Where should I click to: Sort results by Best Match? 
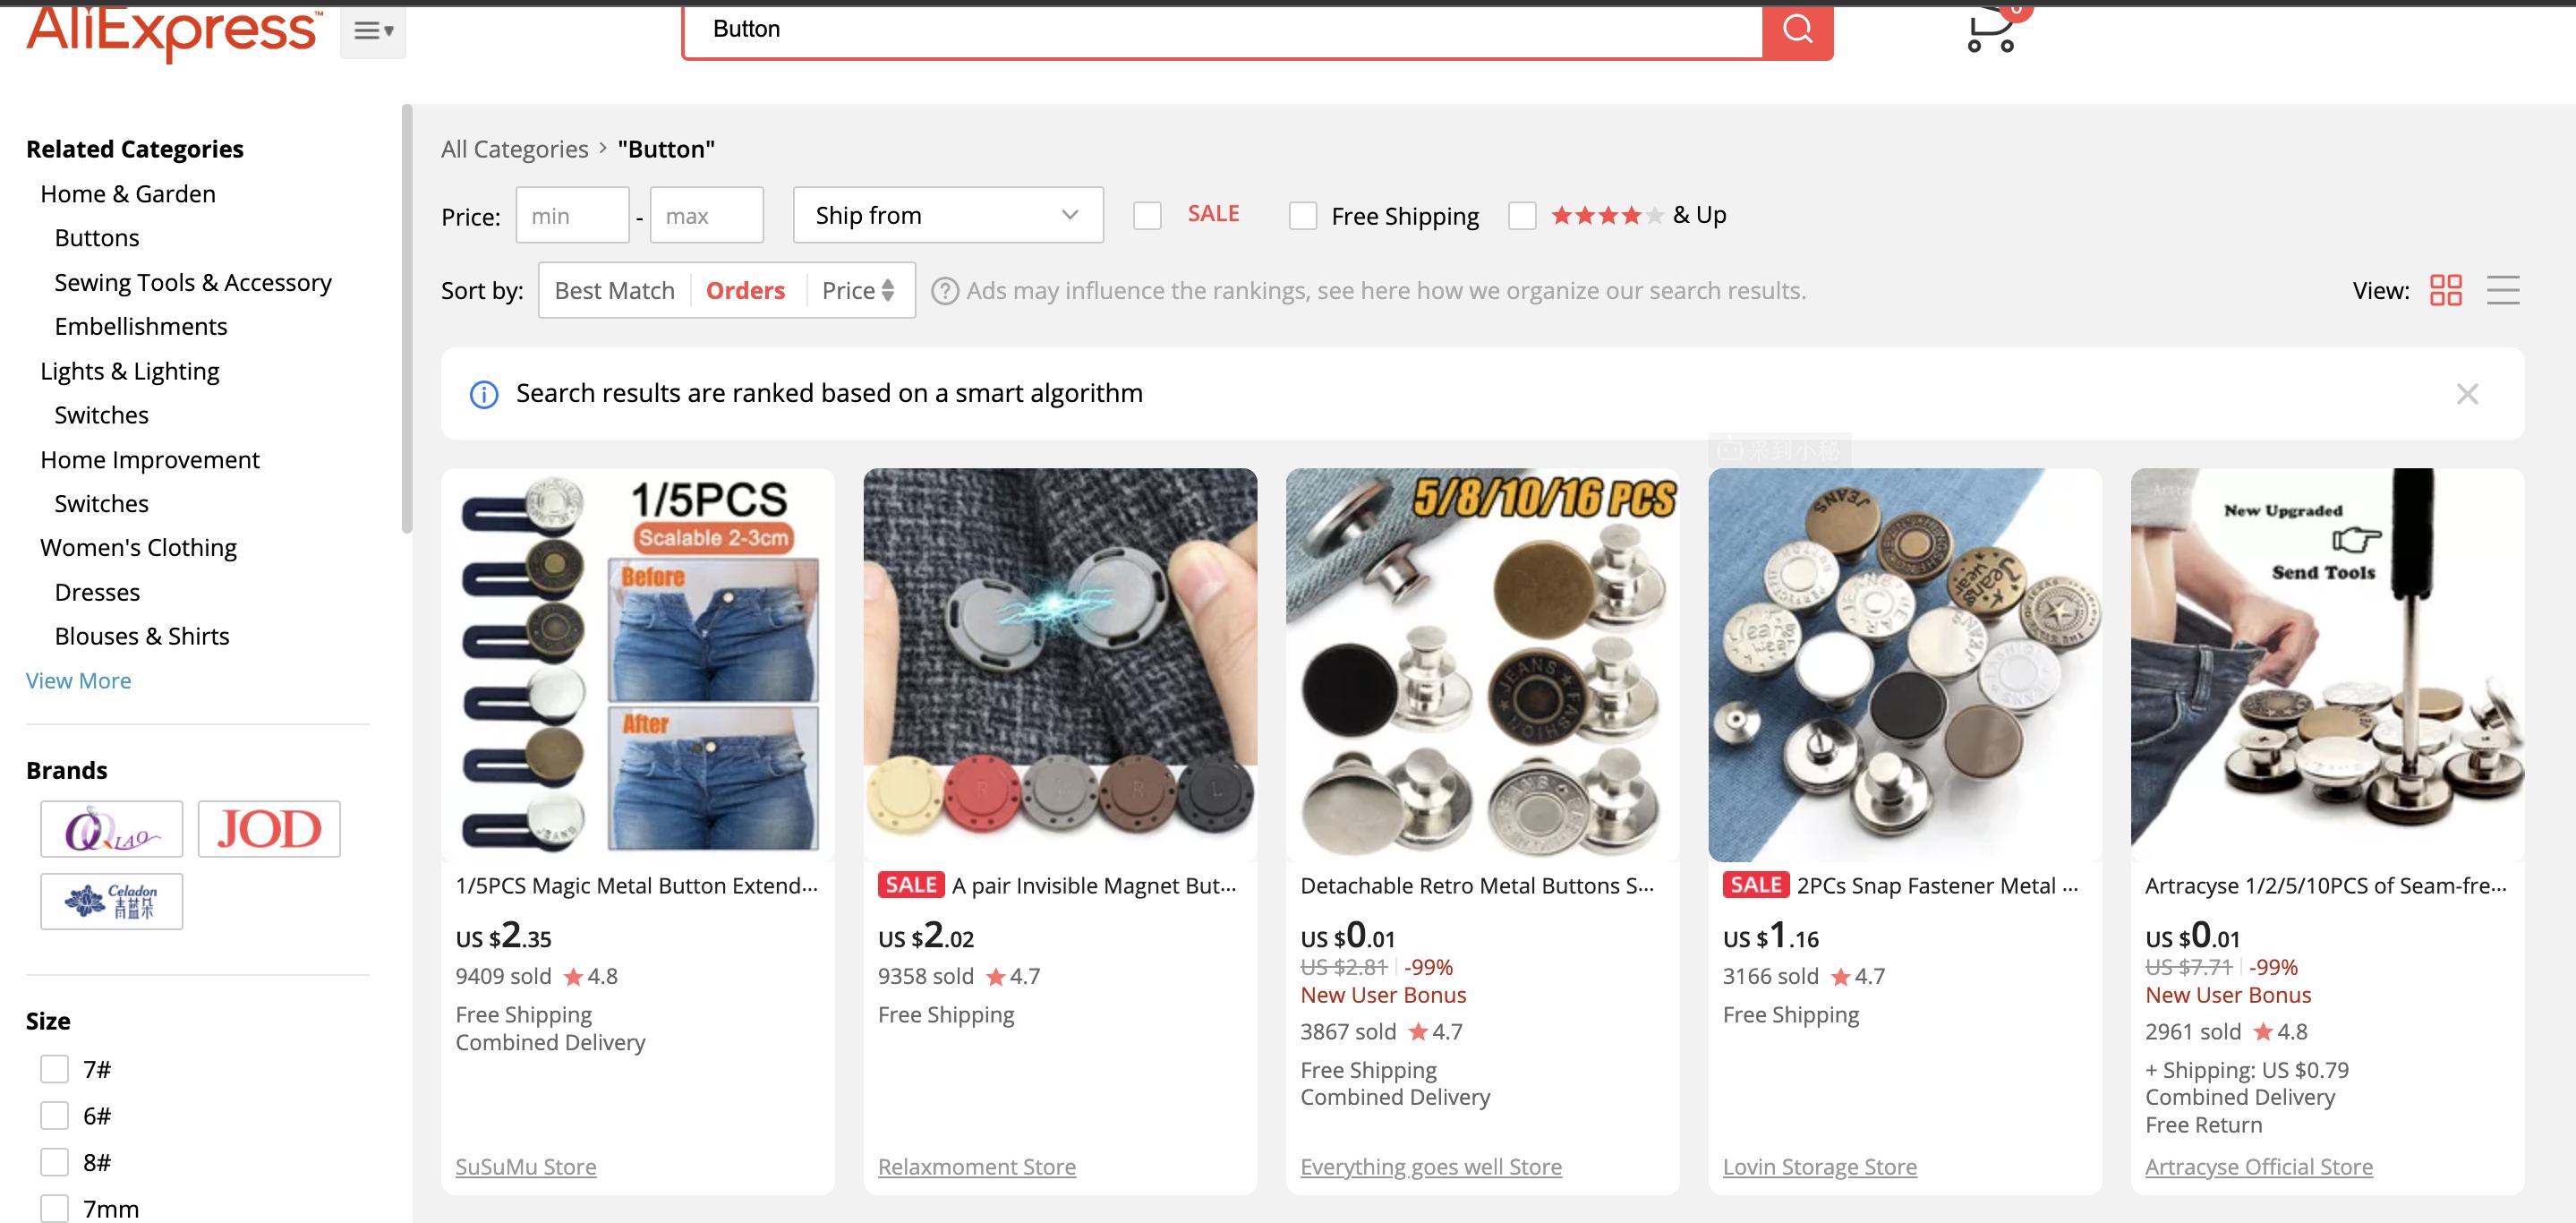coord(614,291)
